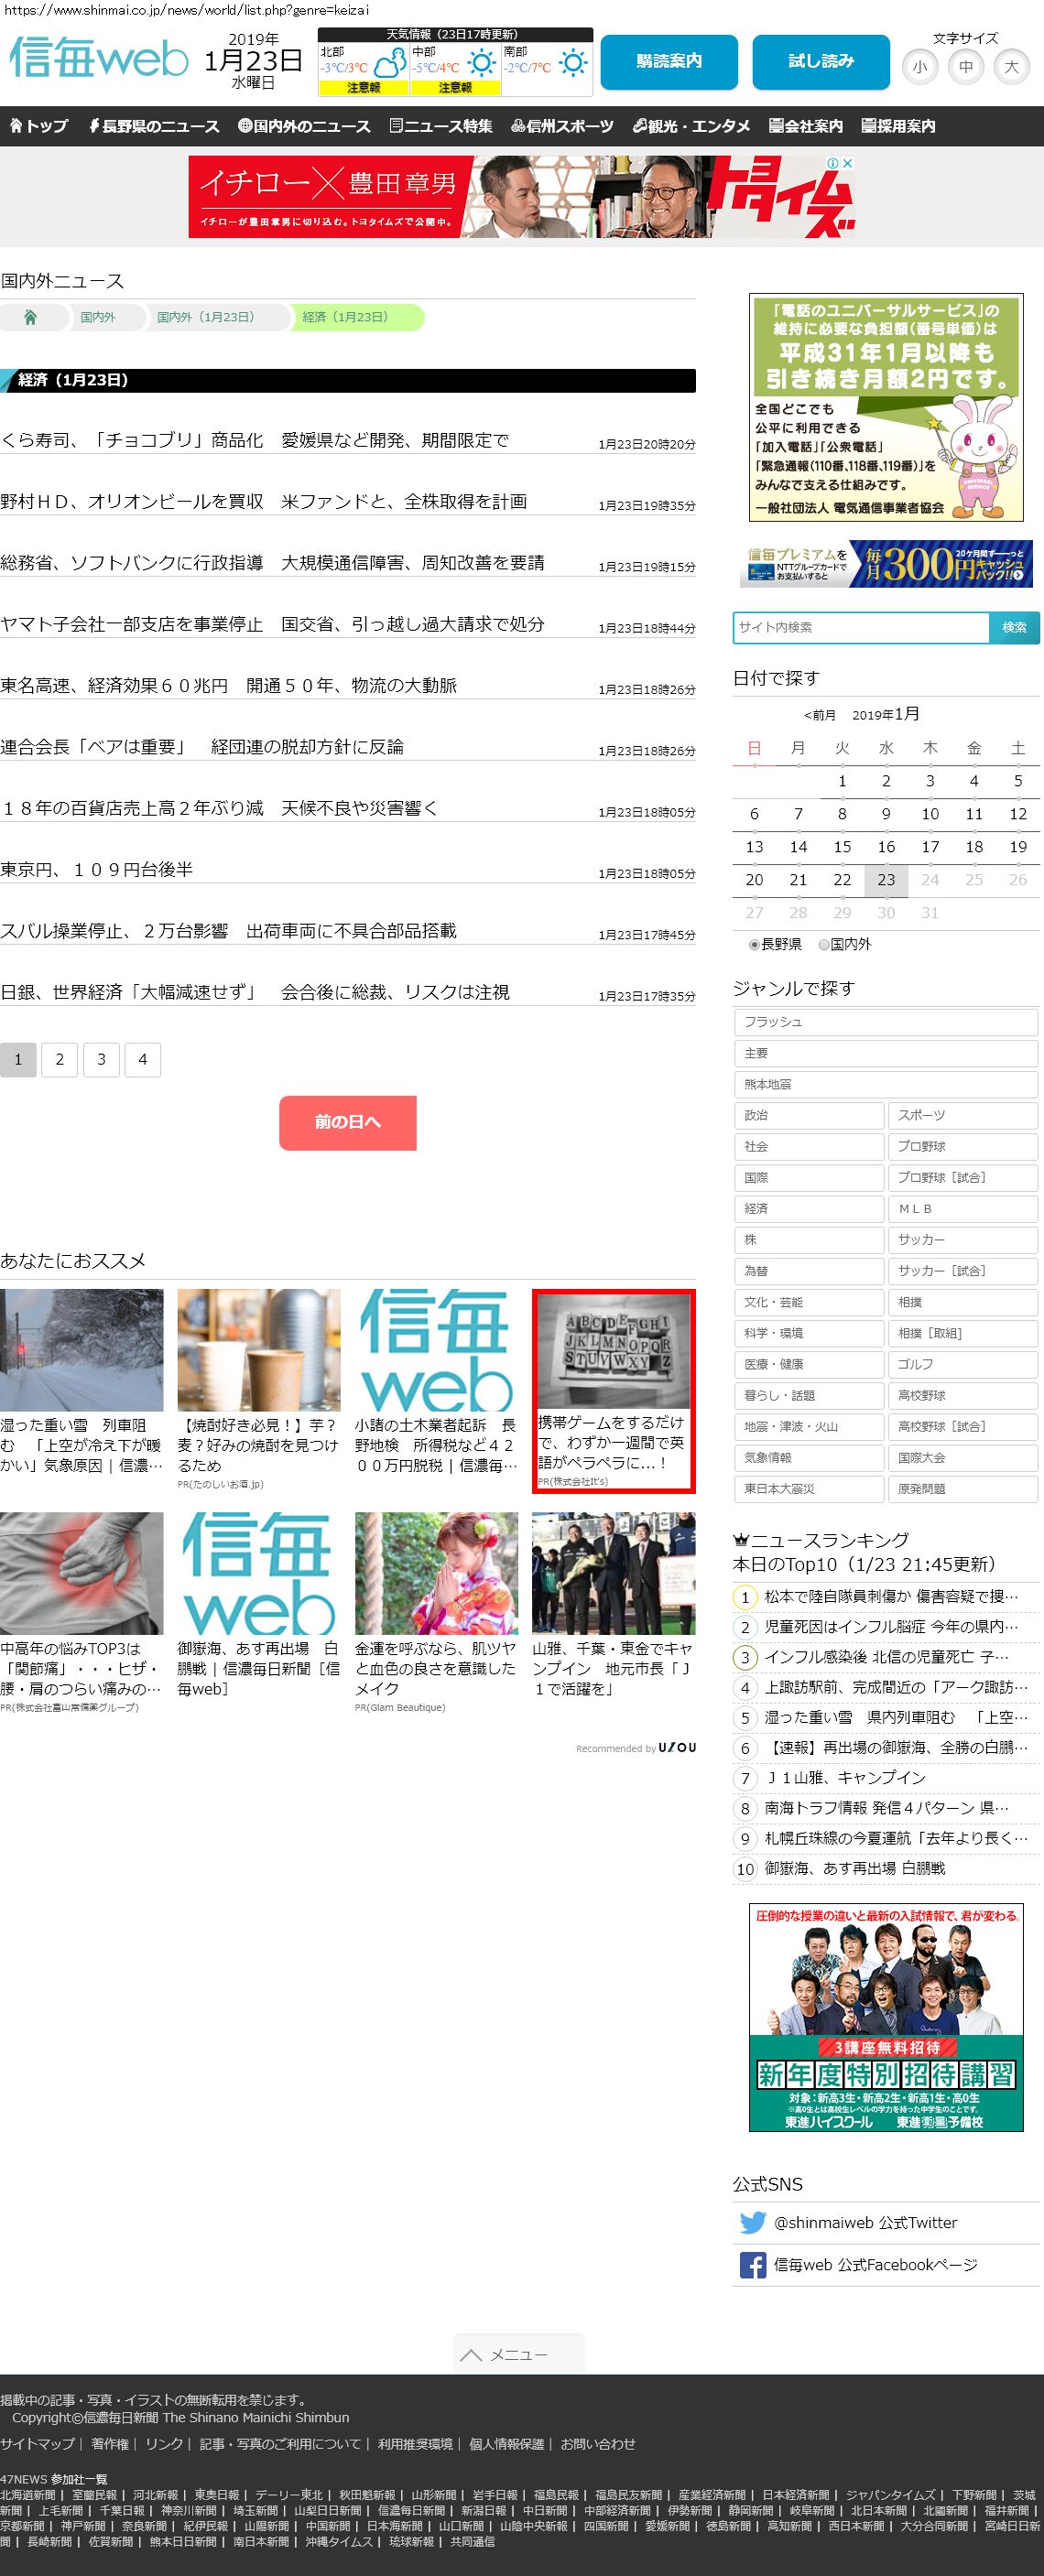Open 信州スポーツ menu
The image size is (1044, 2576).
562,126
